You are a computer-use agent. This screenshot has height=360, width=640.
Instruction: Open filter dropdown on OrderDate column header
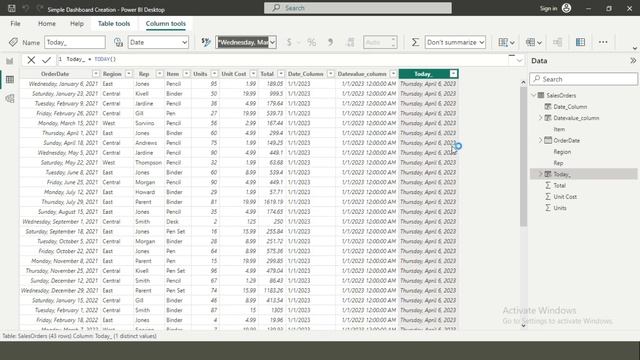[96, 74]
